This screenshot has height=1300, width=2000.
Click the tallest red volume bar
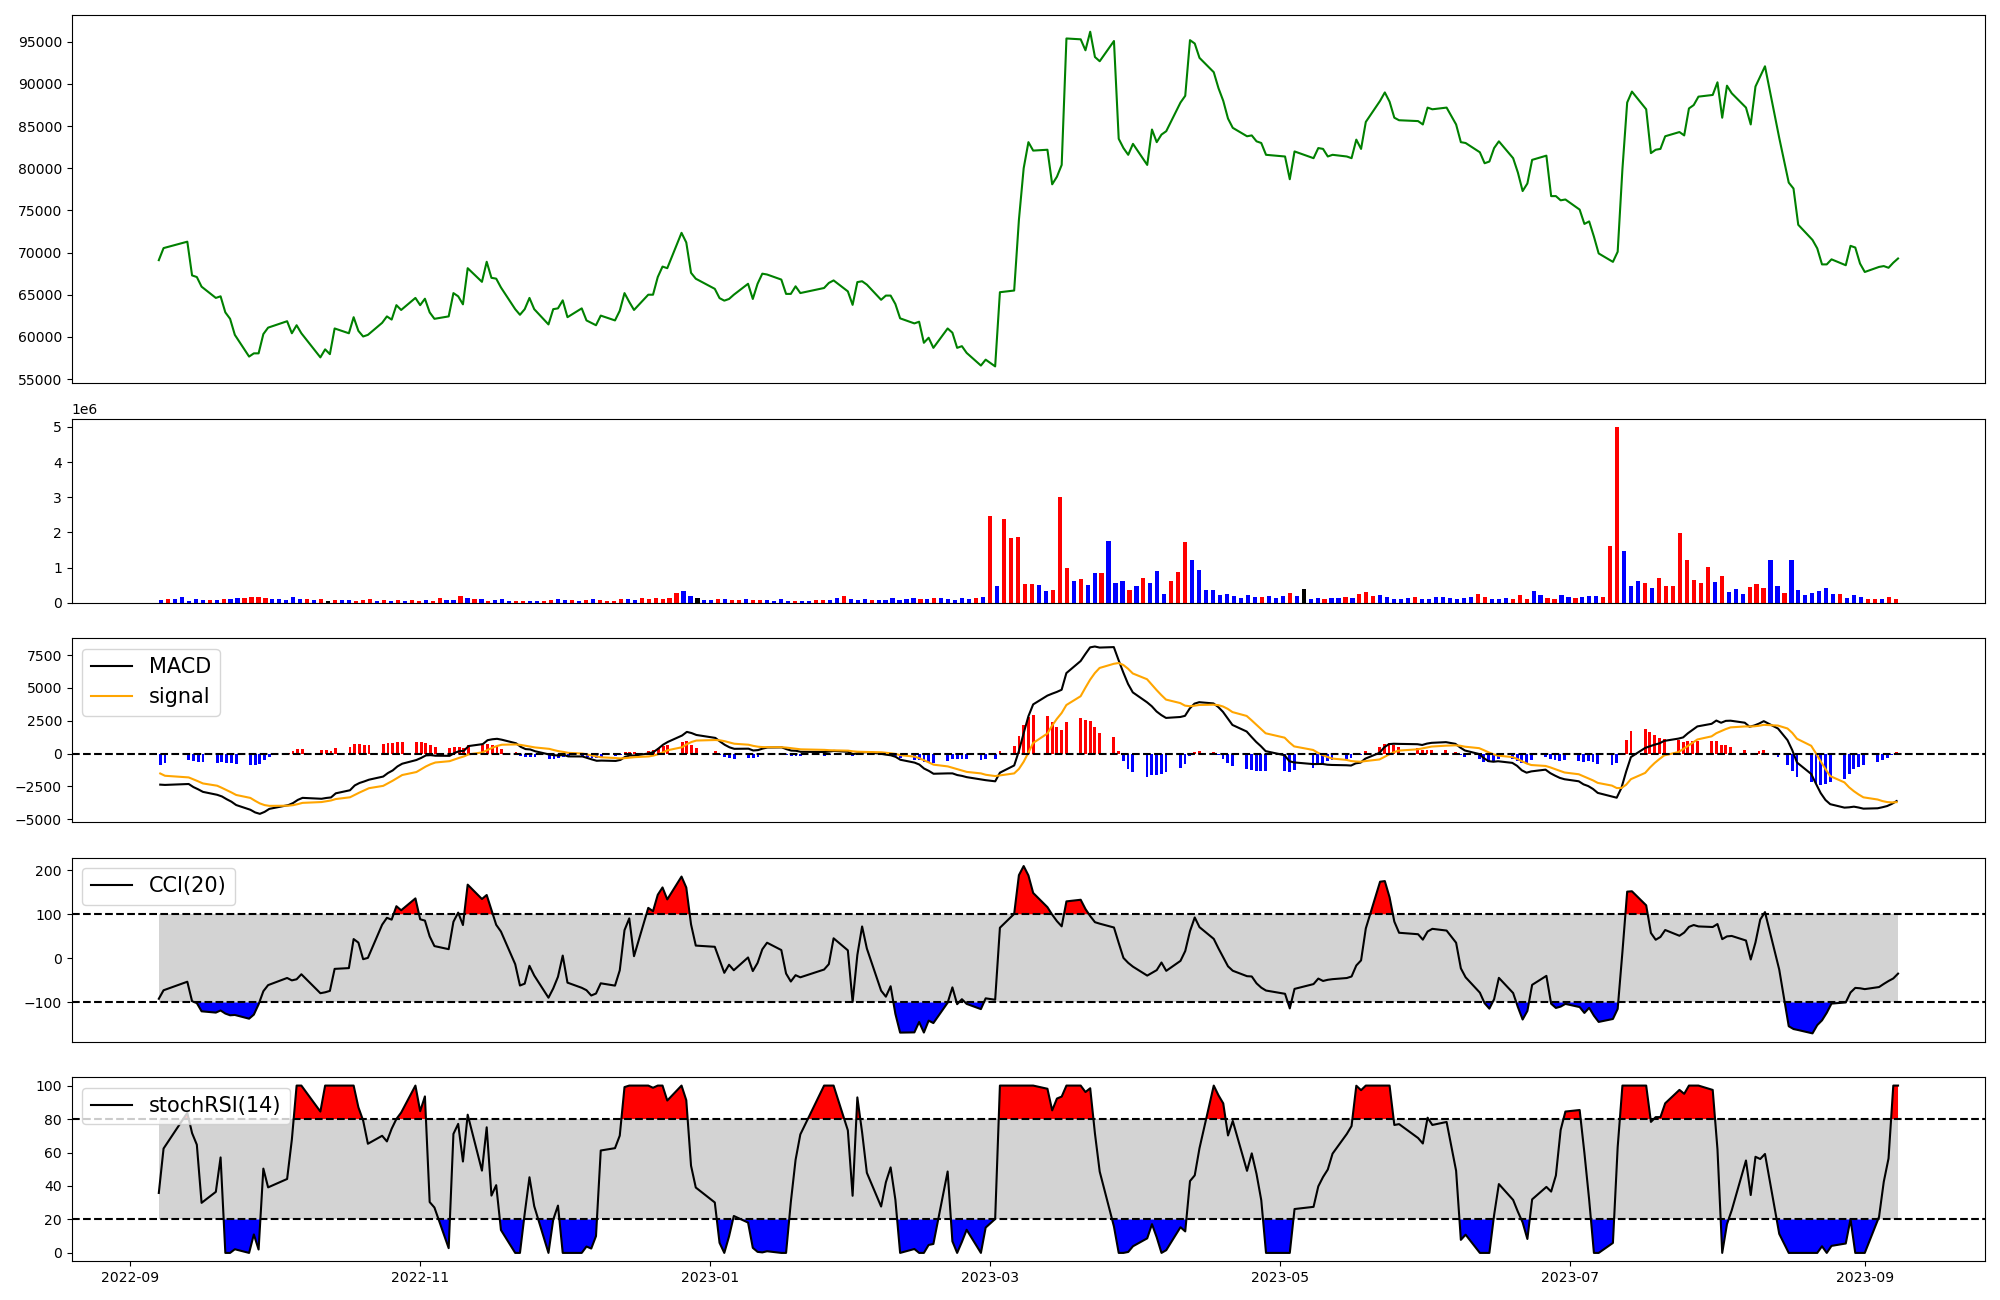point(1617,515)
